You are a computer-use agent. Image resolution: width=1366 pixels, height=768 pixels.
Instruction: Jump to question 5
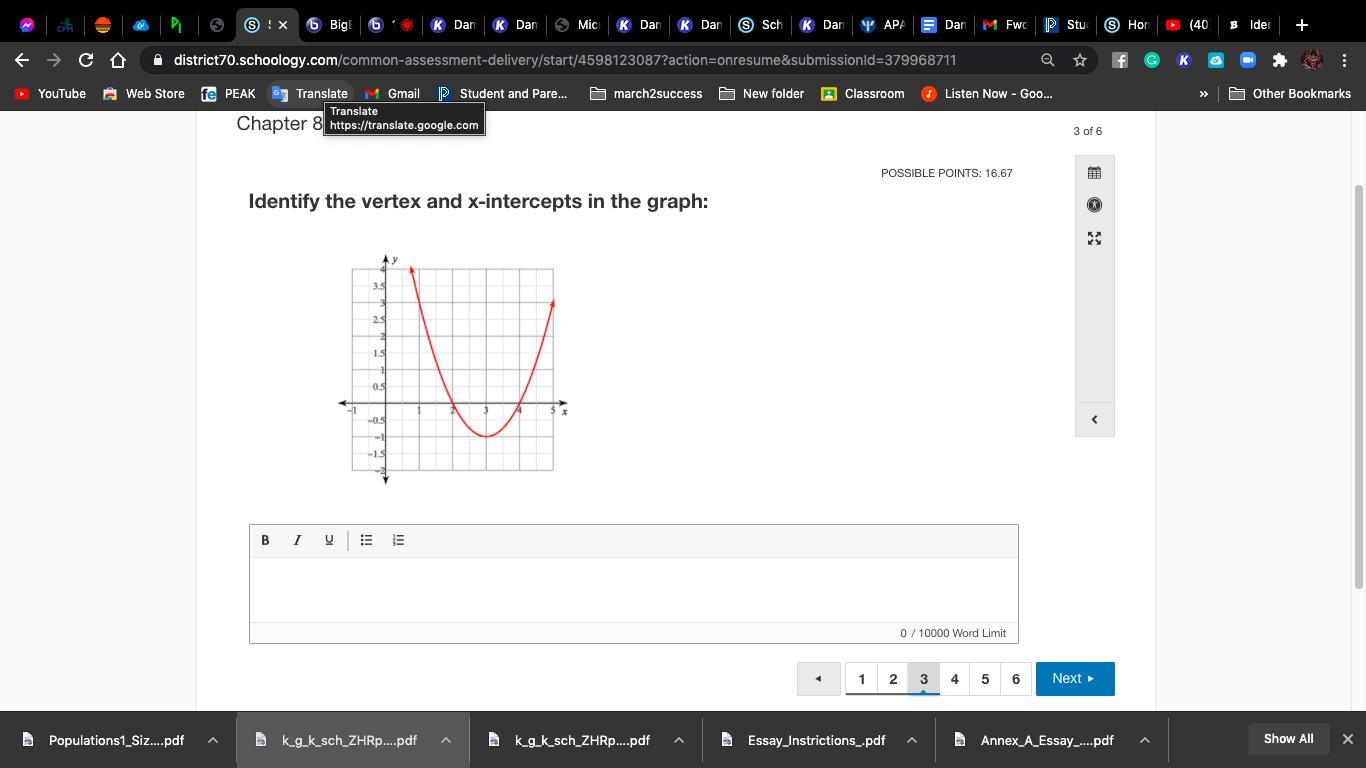point(985,679)
